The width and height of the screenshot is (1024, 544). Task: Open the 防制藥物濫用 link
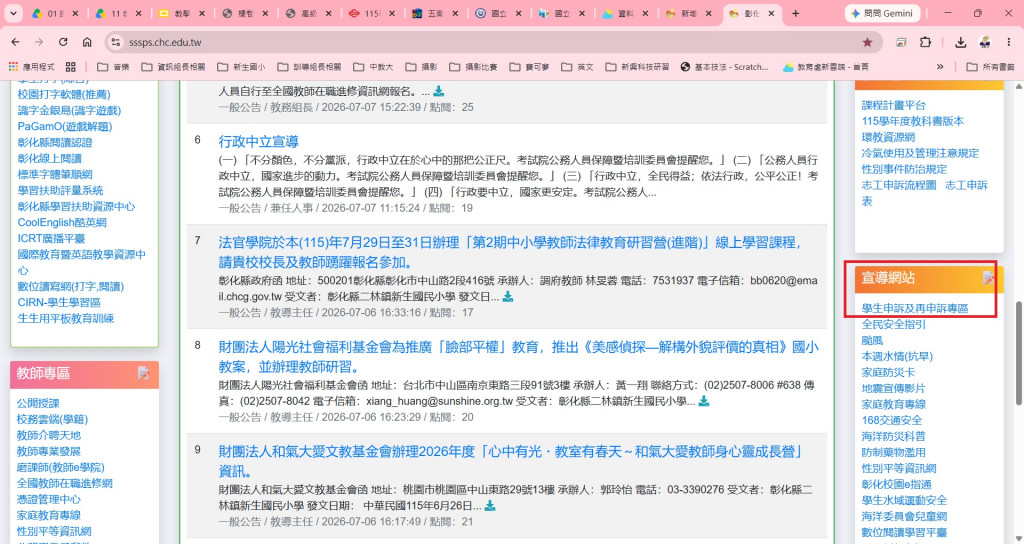pyautogui.click(x=893, y=452)
